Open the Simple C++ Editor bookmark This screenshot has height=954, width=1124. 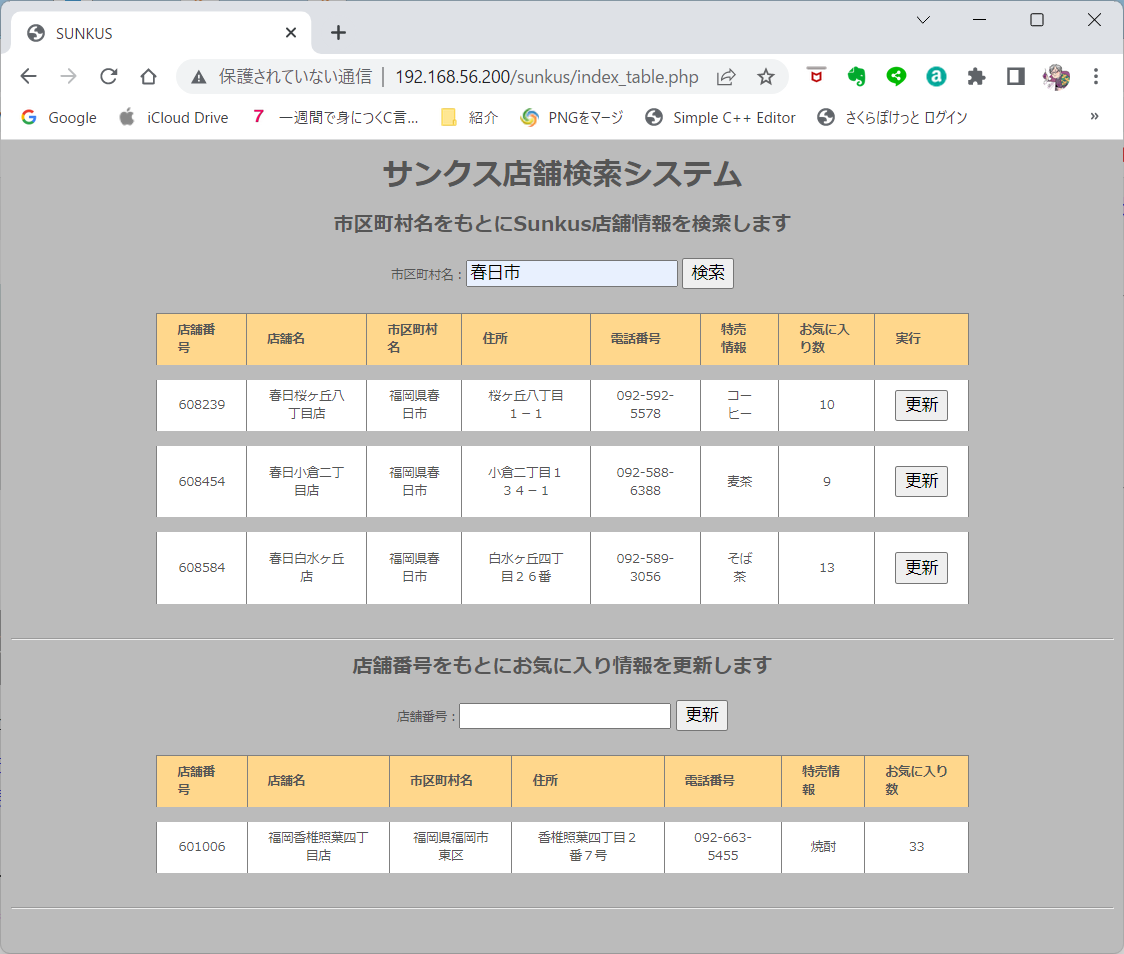(720, 118)
